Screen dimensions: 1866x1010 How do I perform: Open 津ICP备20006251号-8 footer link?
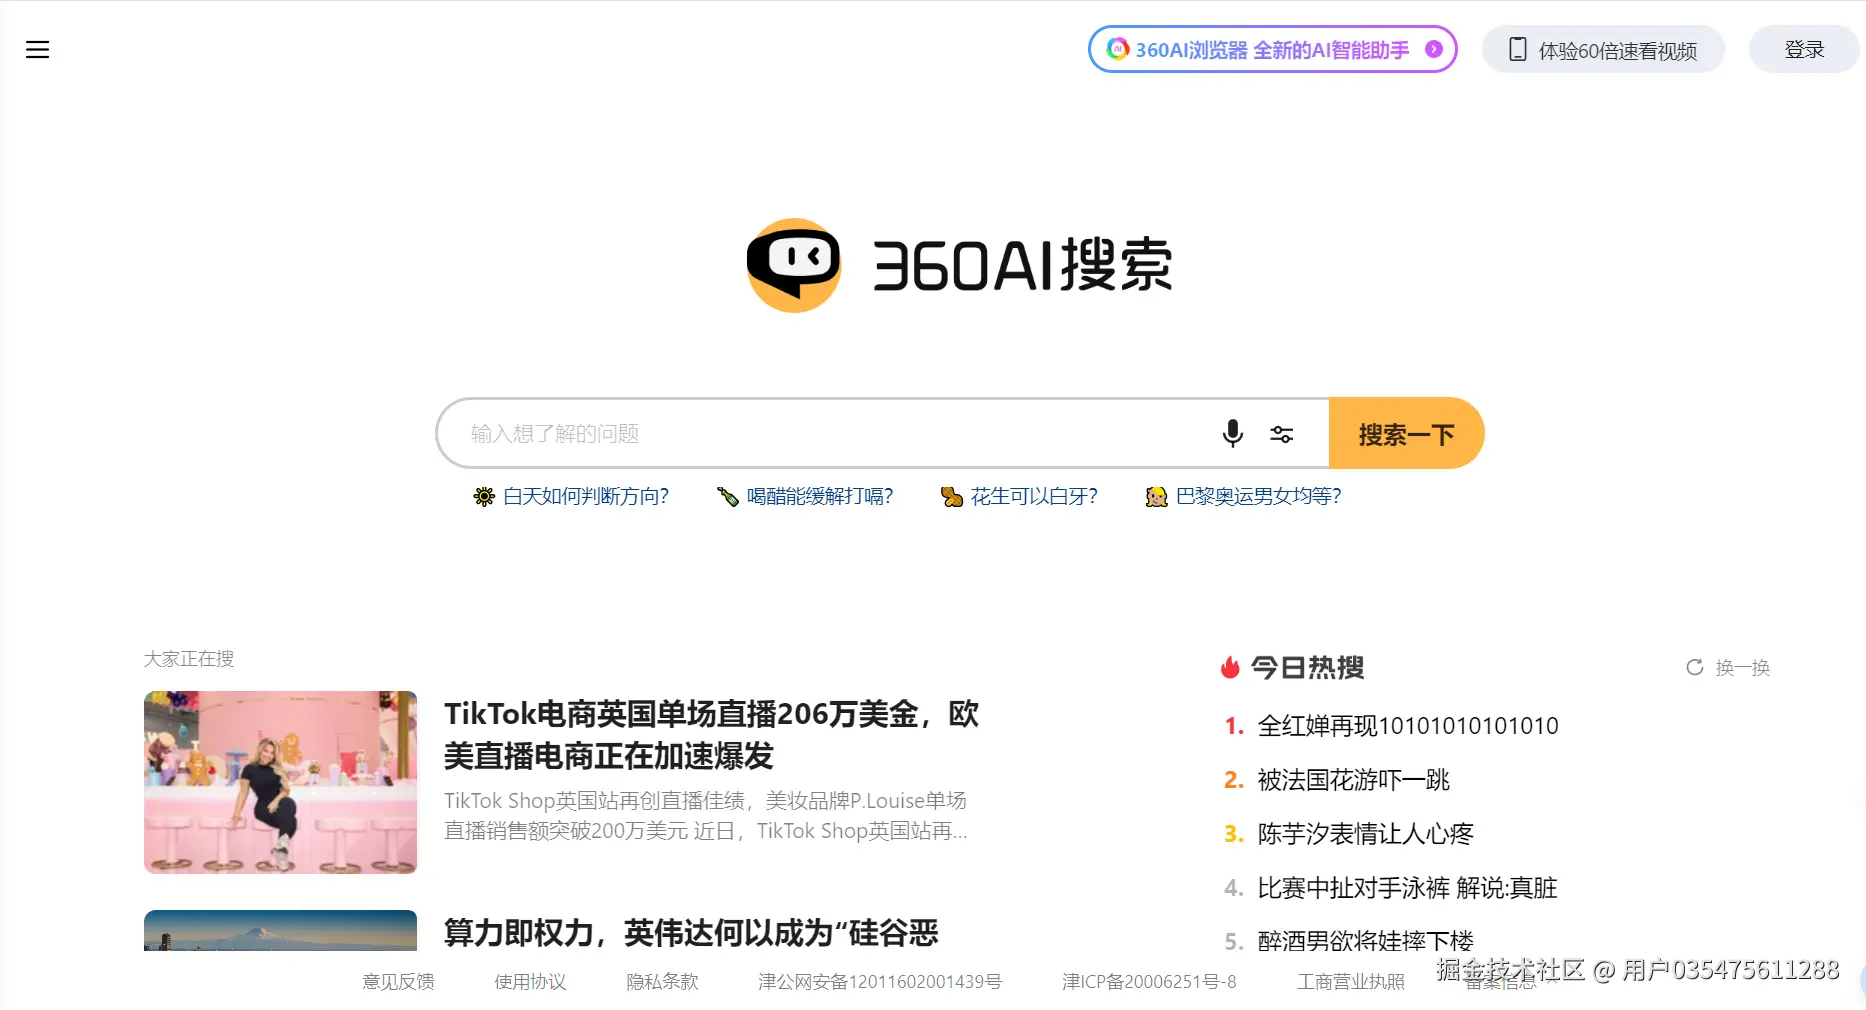1149,982
